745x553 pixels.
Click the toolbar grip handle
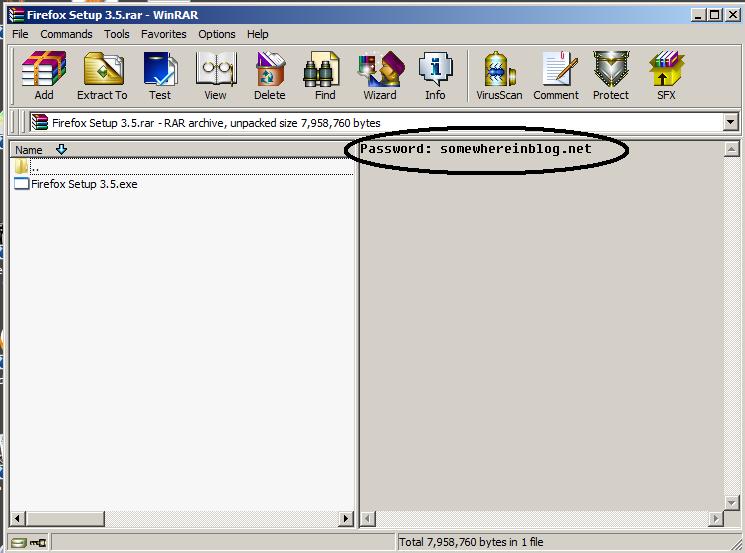[x=11, y=75]
